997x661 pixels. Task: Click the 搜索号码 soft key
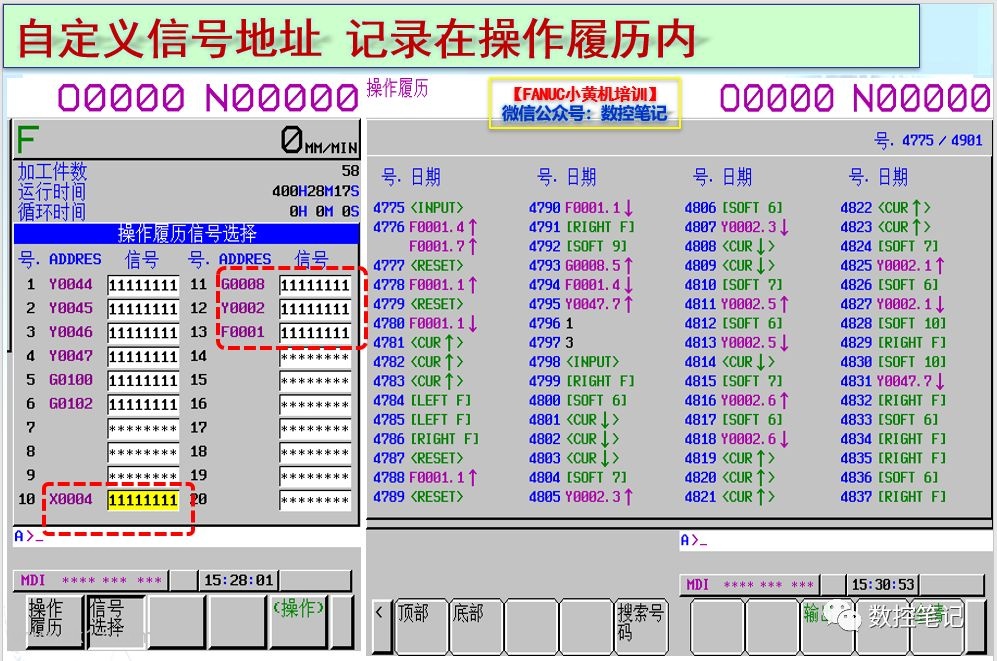(x=640, y=625)
